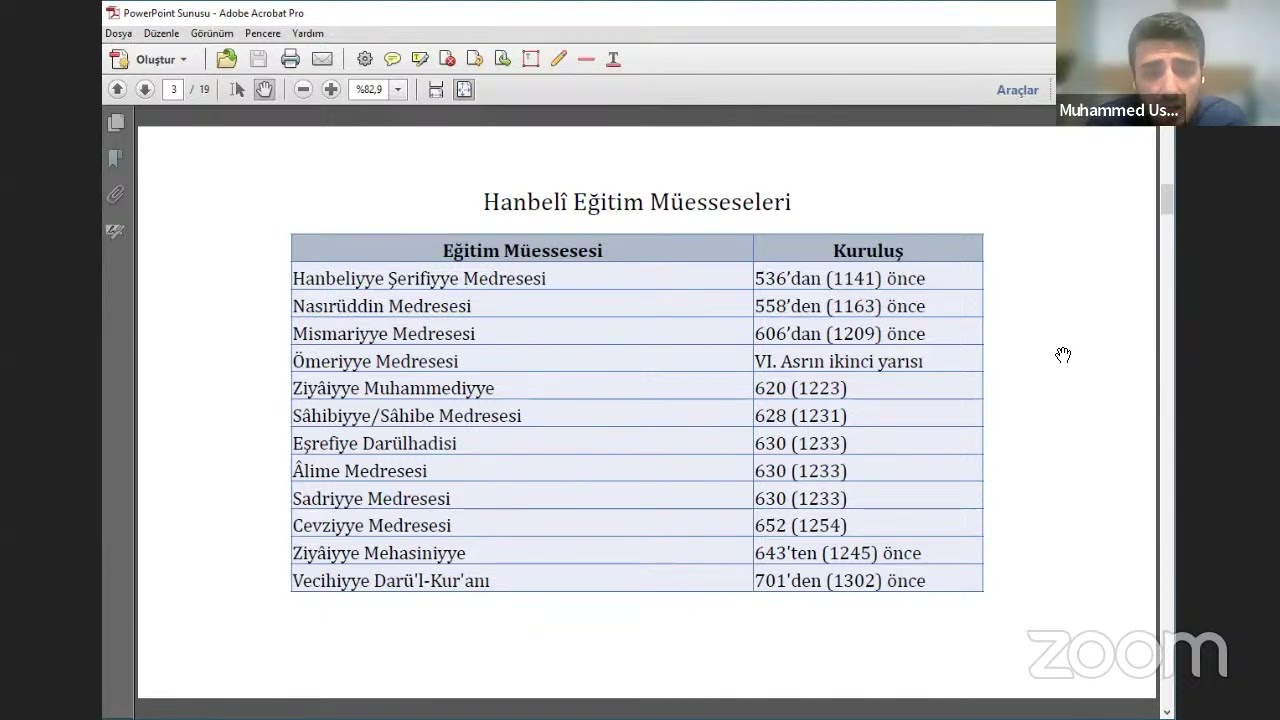Click the fit full page icon
The width and height of the screenshot is (1280, 720).
(464, 90)
